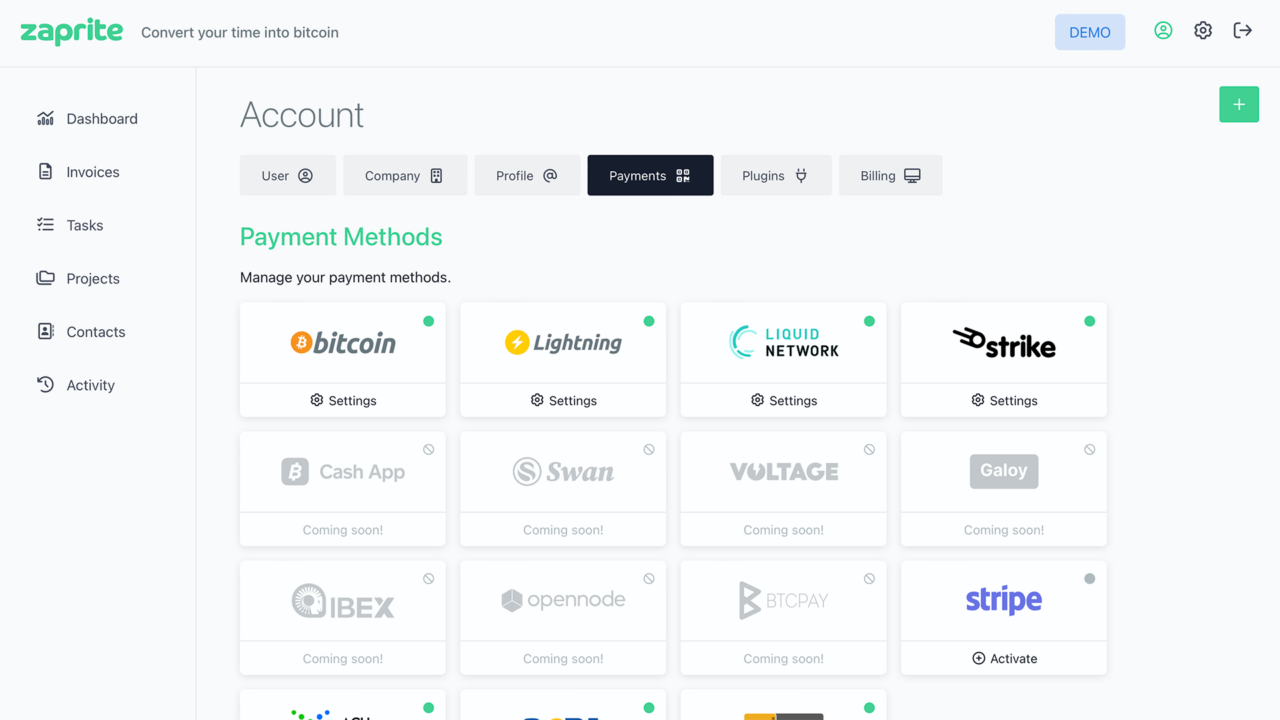The image size is (1280, 720).
Task: Click the Liquid Network logo card
Action: (x=784, y=342)
